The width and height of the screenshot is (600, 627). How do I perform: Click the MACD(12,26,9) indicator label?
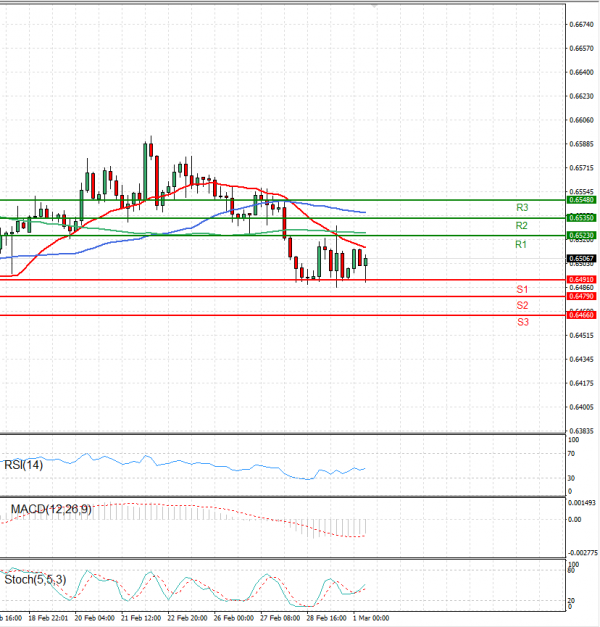51,509
